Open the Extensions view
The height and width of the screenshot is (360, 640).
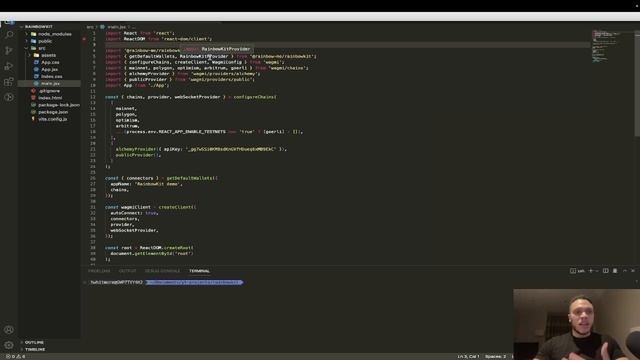click(x=9, y=82)
